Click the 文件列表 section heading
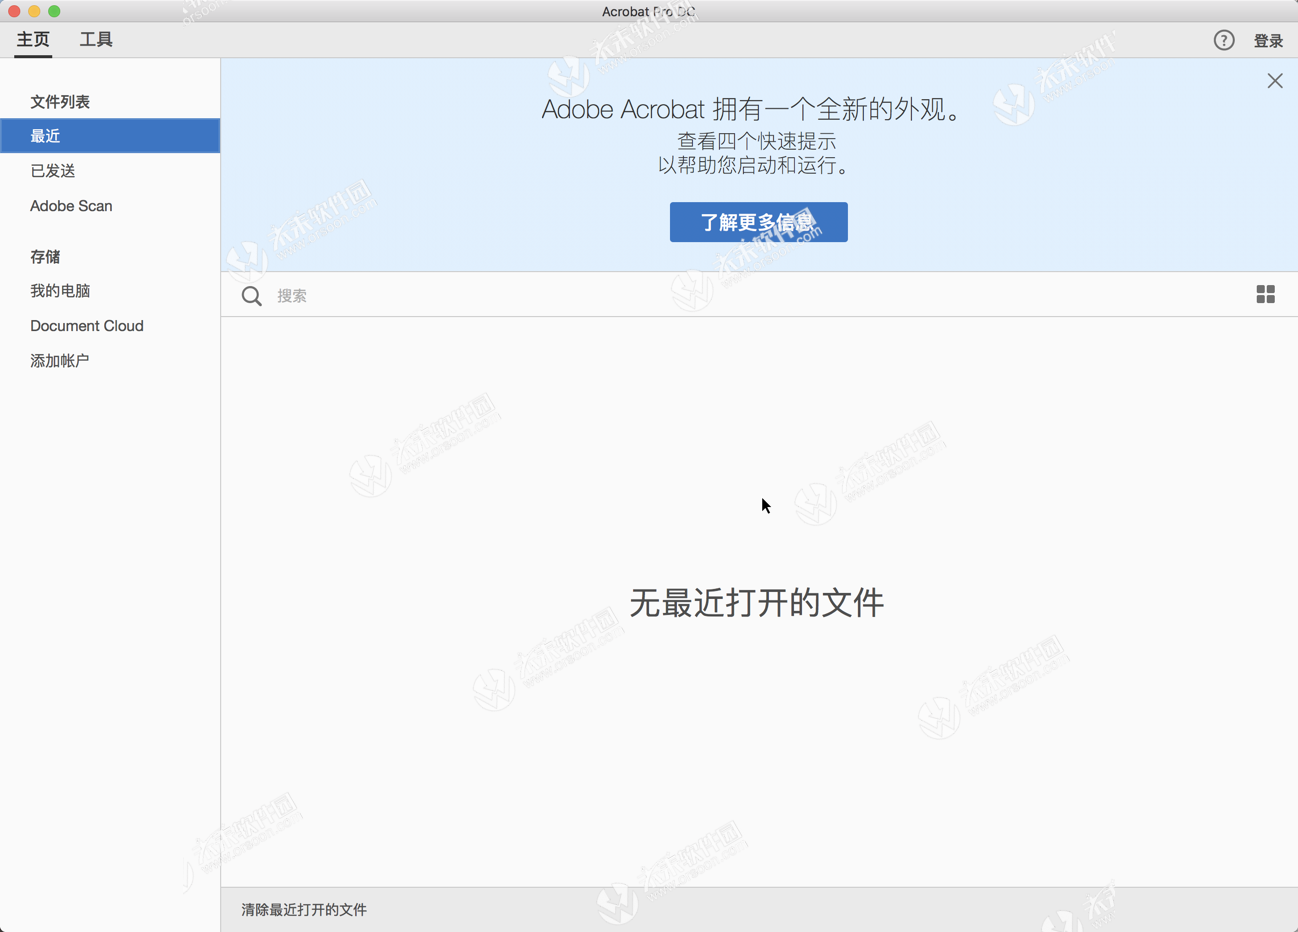Image resolution: width=1298 pixels, height=932 pixels. [x=60, y=102]
